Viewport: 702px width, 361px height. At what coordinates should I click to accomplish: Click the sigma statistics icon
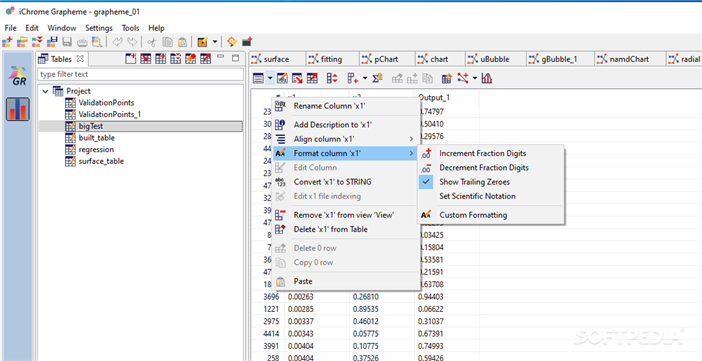click(377, 79)
